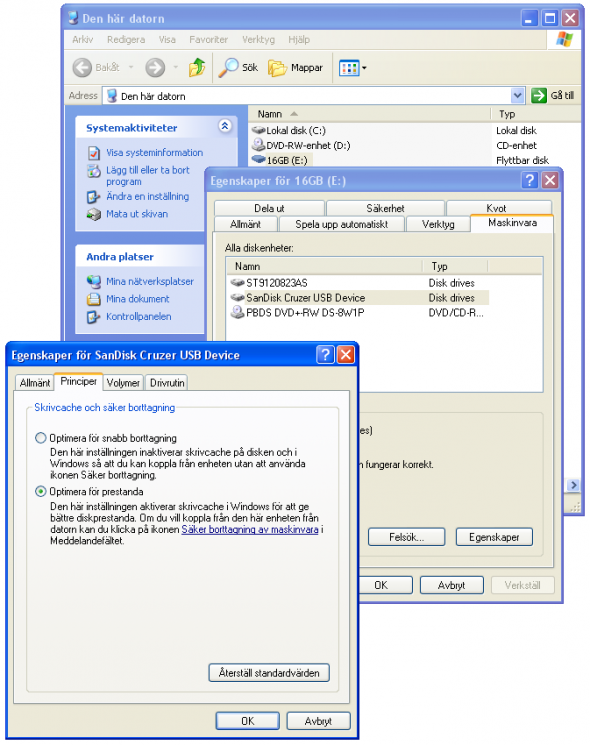Click the Mata ut skivan icon
This screenshot has width=590, height=745.
click(94, 214)
